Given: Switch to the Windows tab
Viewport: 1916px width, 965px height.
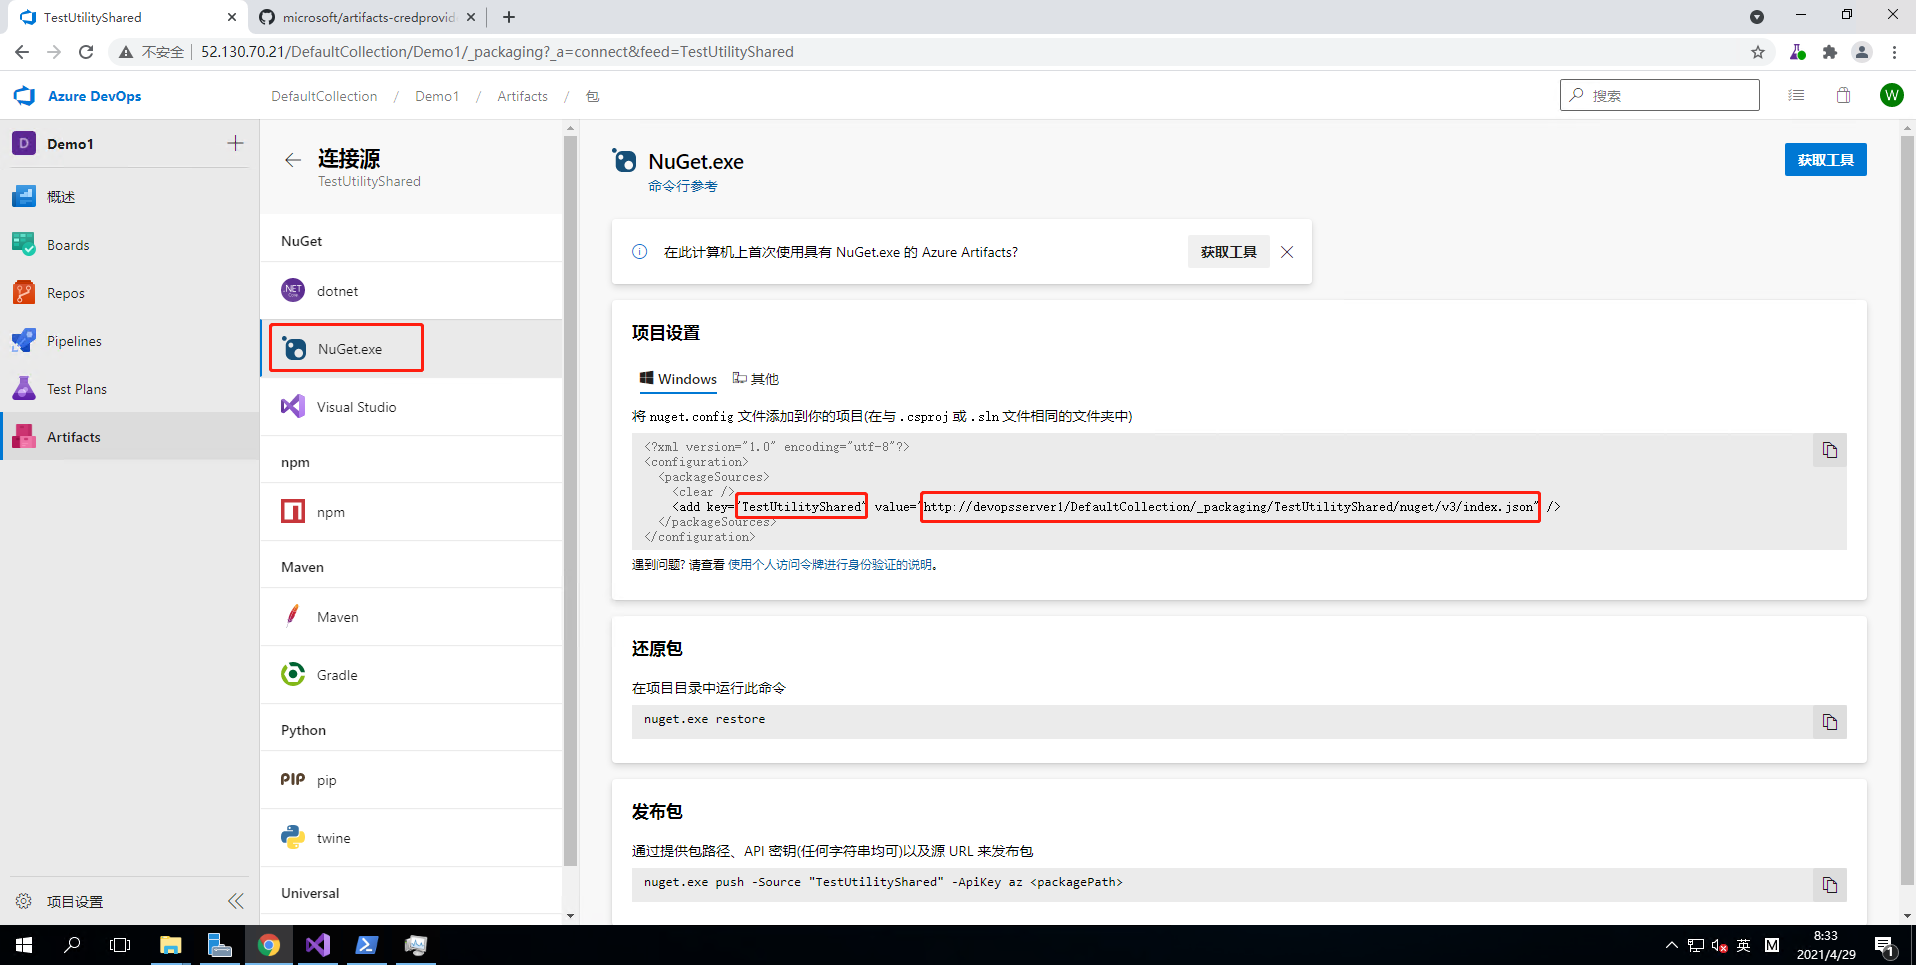Looking at the screenshot, I should (678, 379).
